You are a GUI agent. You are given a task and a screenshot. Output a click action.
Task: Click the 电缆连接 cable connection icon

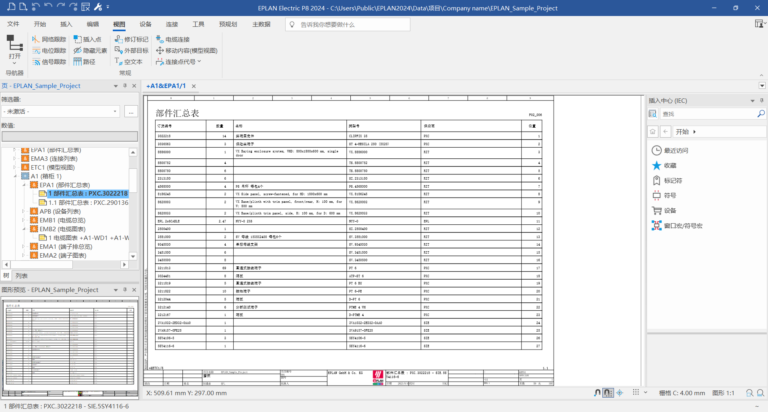pos(160,39)
